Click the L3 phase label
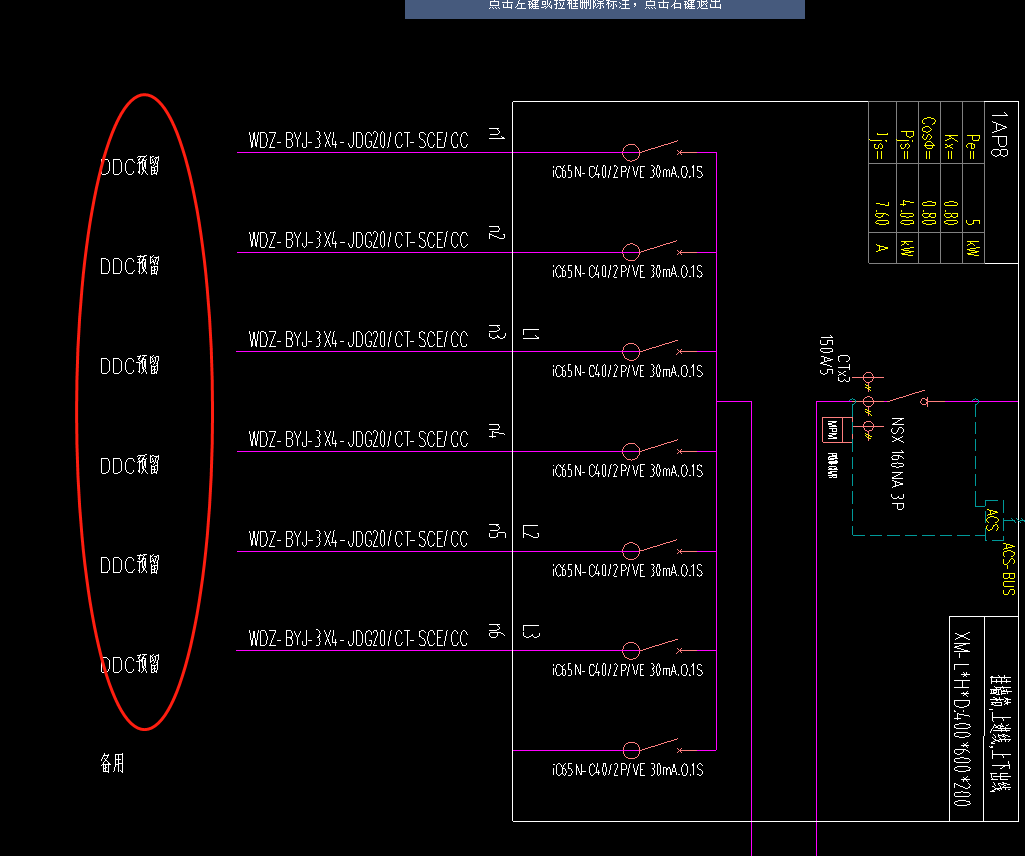 [x=531, y=631]
